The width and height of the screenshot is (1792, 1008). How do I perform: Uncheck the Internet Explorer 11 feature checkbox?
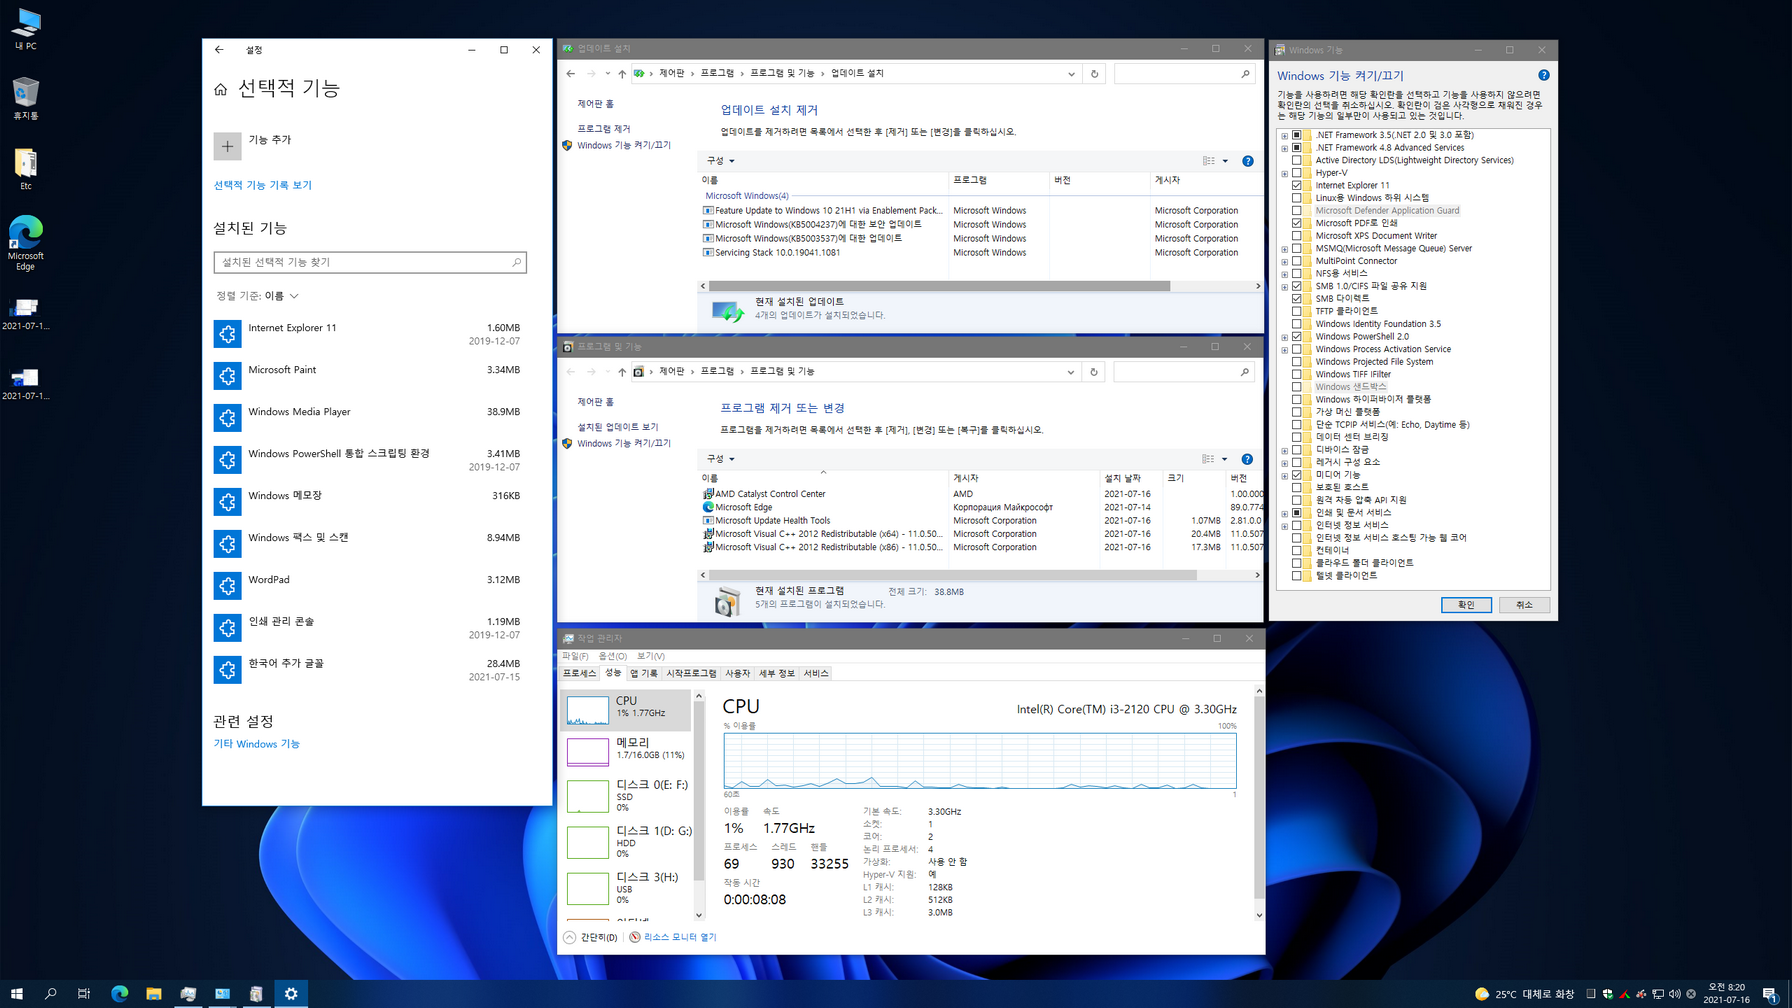pyautogui.click(x=1297, y=185)
